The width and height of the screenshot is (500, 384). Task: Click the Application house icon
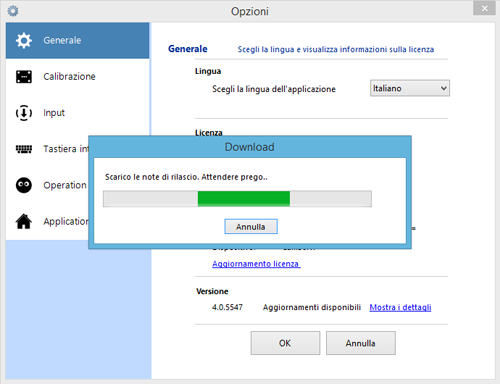click(24, 221)
